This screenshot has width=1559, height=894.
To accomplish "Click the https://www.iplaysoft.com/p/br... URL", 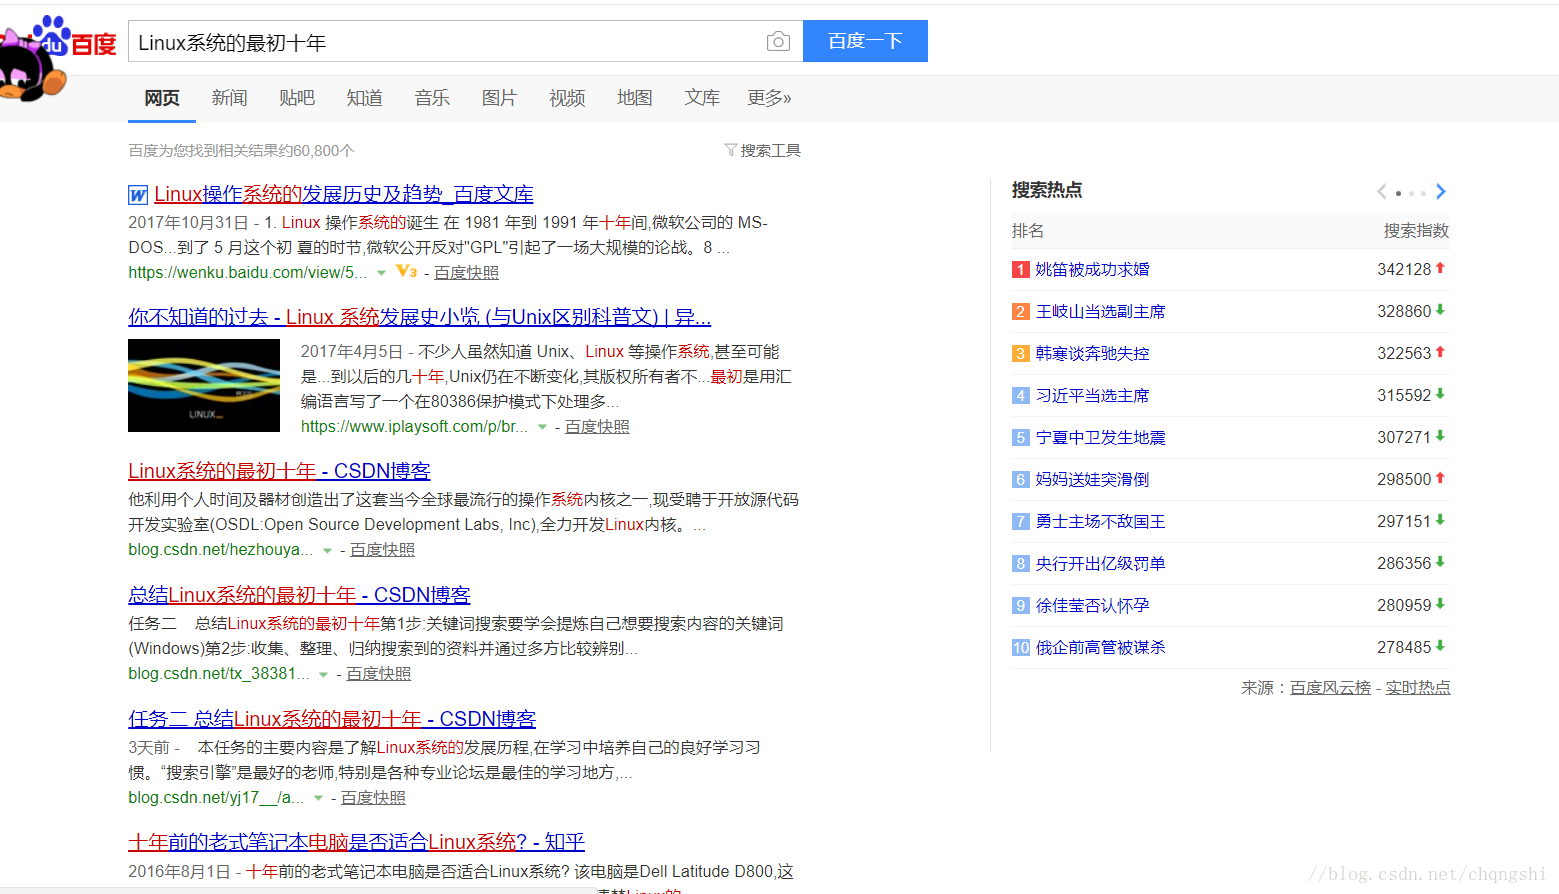I will pos(414,426).
